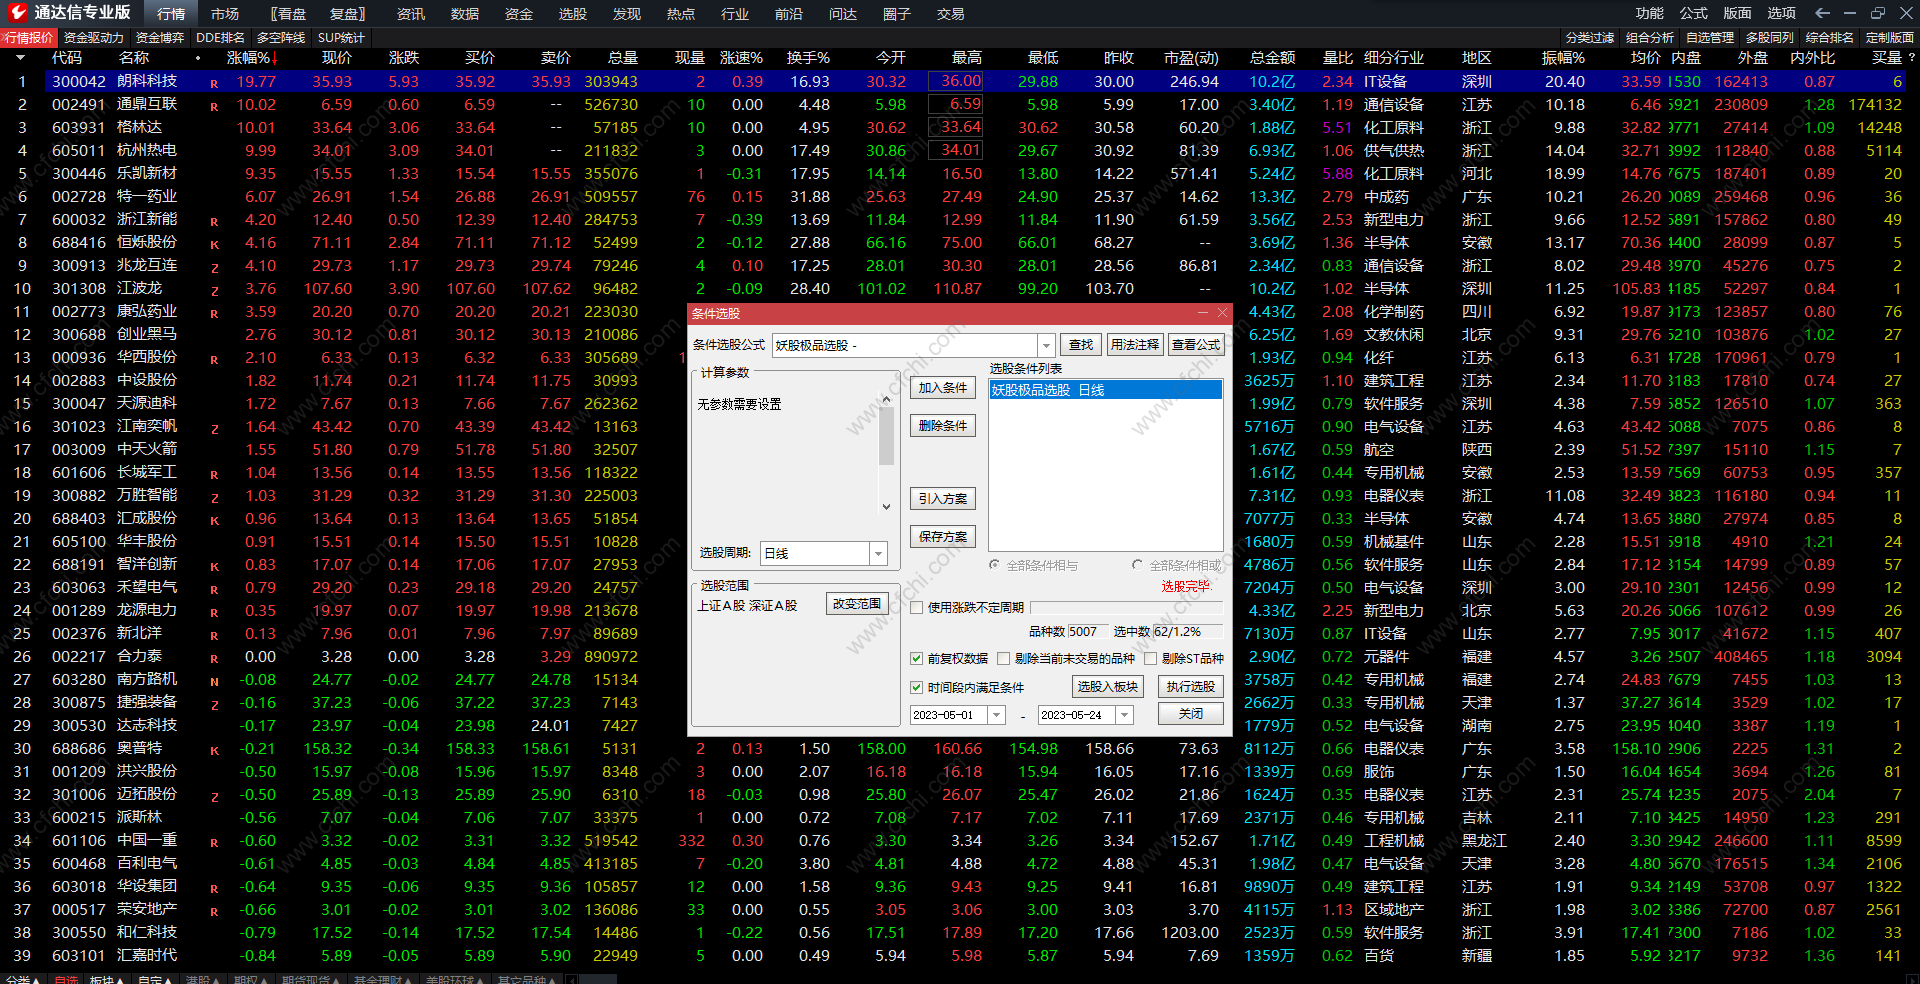Viewport: 1920px width, 984px height.
Task: Open the 条件选股公式 formula dropdown
Action: tap(1046, 345)
